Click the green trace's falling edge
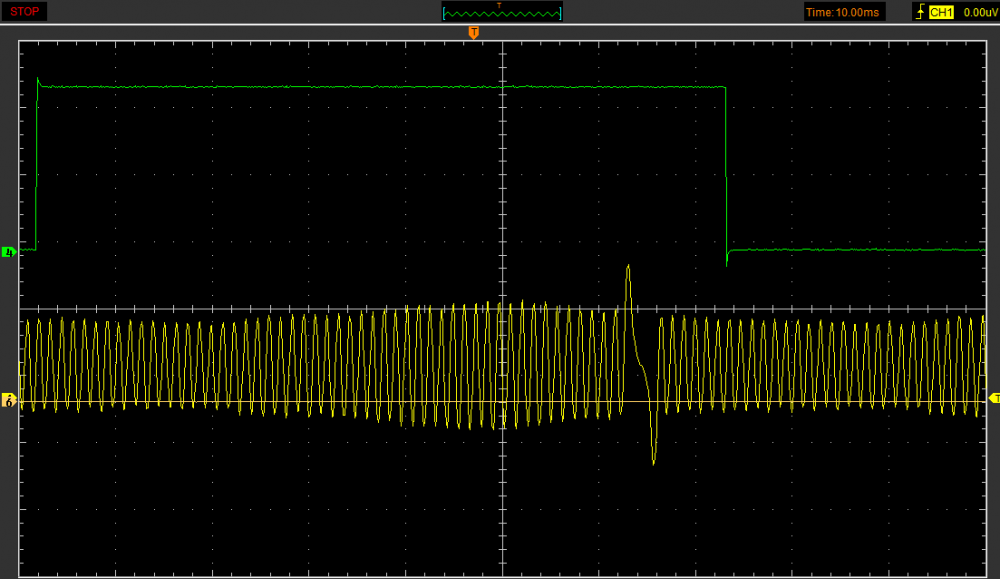 click(x=726, y=170)
